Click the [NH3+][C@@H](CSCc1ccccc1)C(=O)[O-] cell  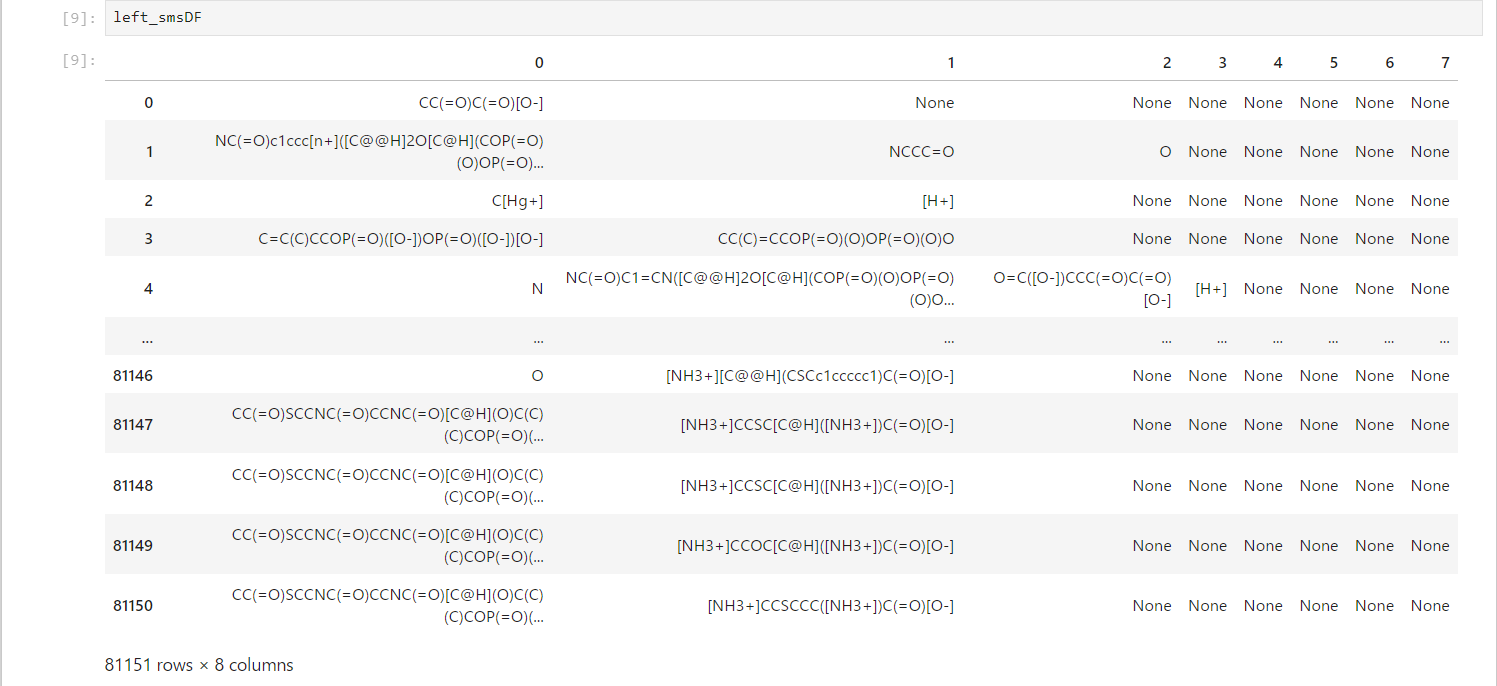click(x=810, y=376)
